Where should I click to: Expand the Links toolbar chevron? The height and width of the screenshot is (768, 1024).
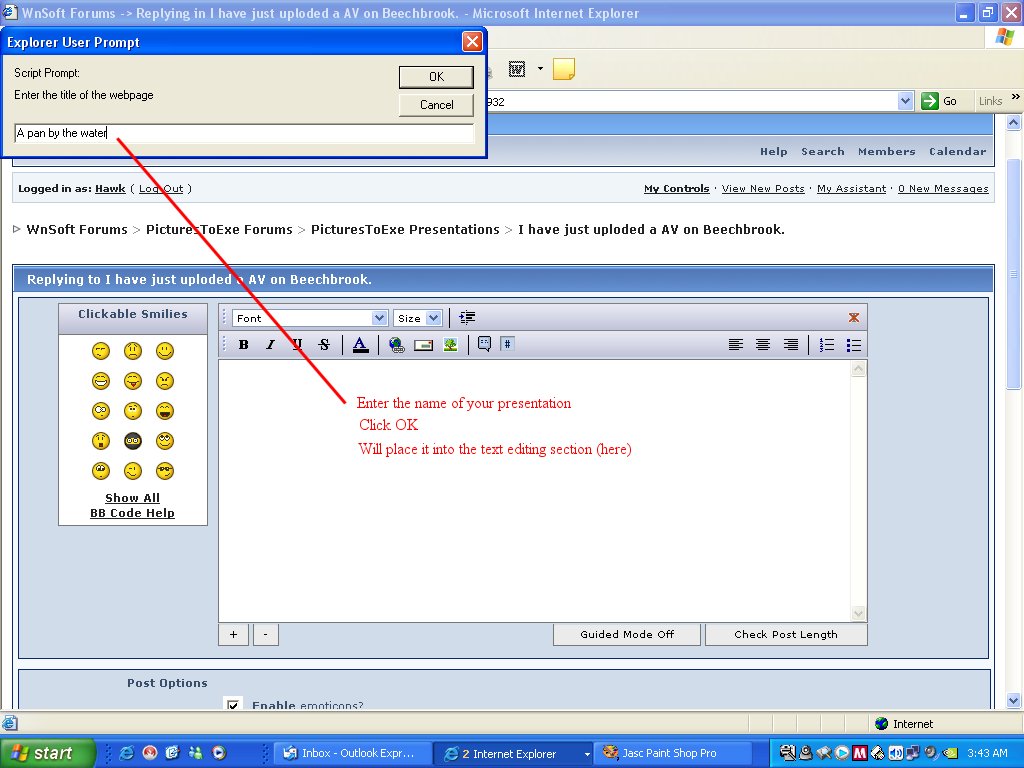[1016, 97]
